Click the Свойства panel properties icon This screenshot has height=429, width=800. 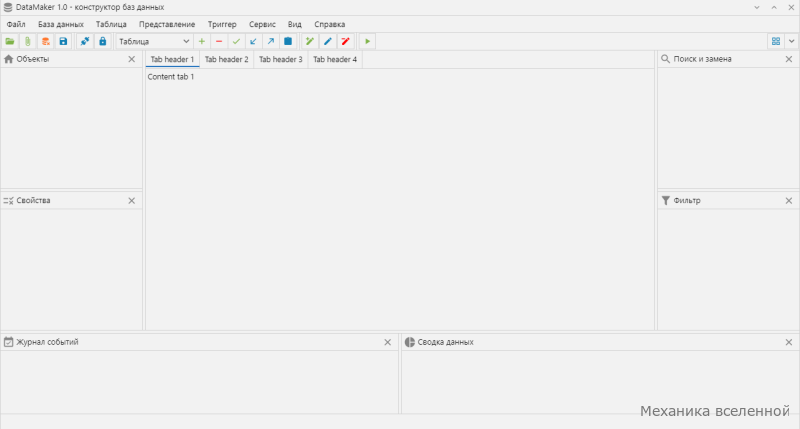coord(8,200)
